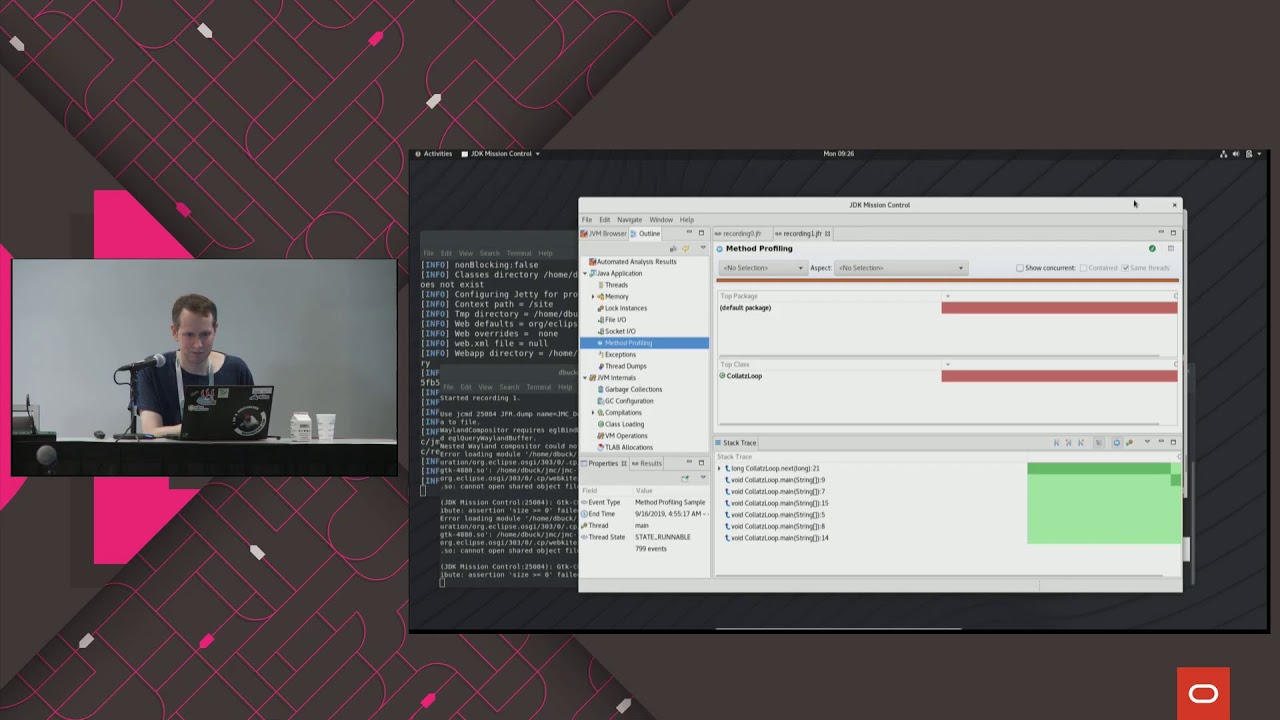Click green analysis result check icon
Screen dimensions: 1280x720
pos(1152,248)
